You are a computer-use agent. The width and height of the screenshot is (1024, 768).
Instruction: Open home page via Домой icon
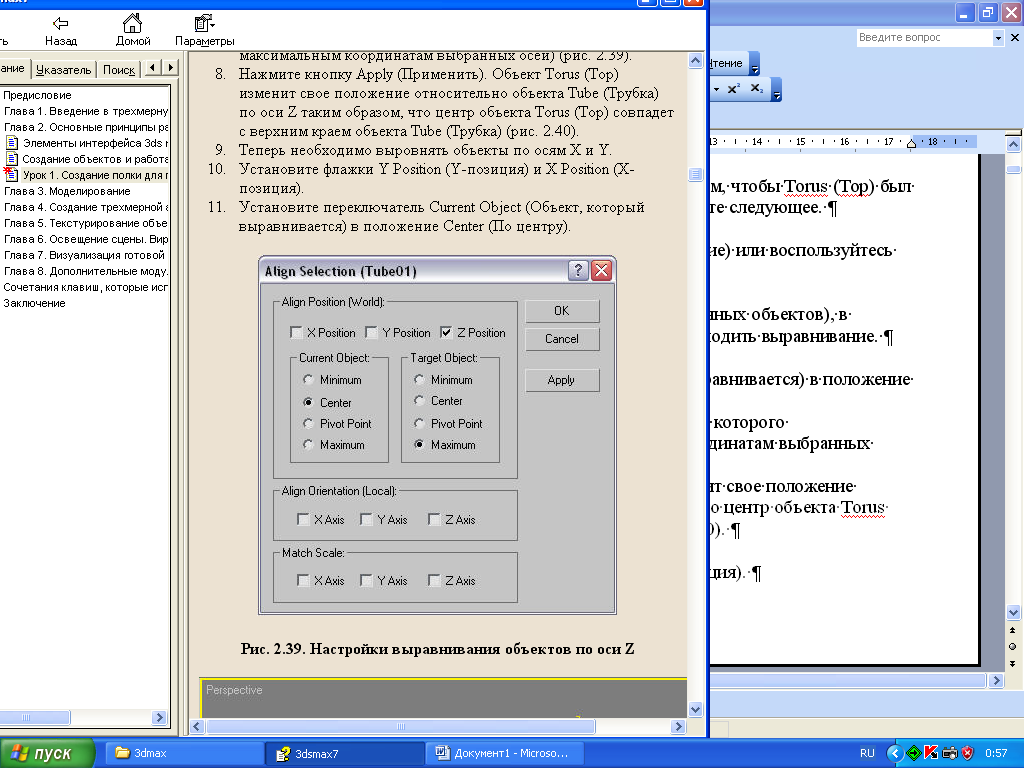(133, 24)
